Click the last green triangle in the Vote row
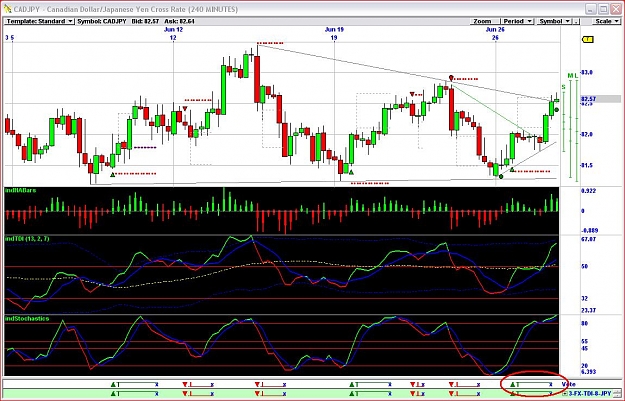This screenshot has width=625, height=401. (x=512, y=384)
